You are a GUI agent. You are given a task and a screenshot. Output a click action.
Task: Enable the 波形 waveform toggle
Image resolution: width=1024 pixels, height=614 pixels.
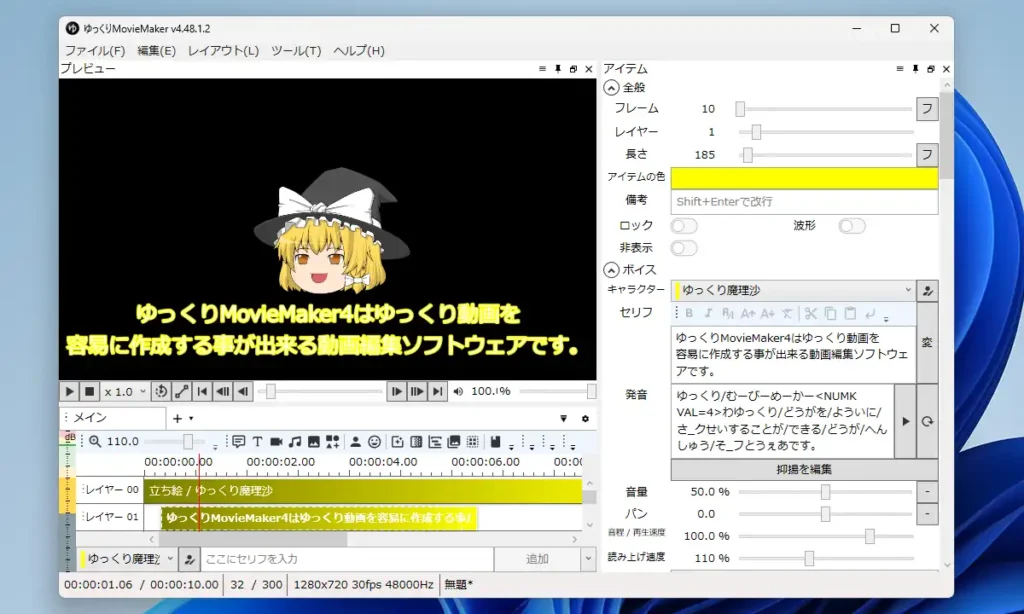[851, 226]
